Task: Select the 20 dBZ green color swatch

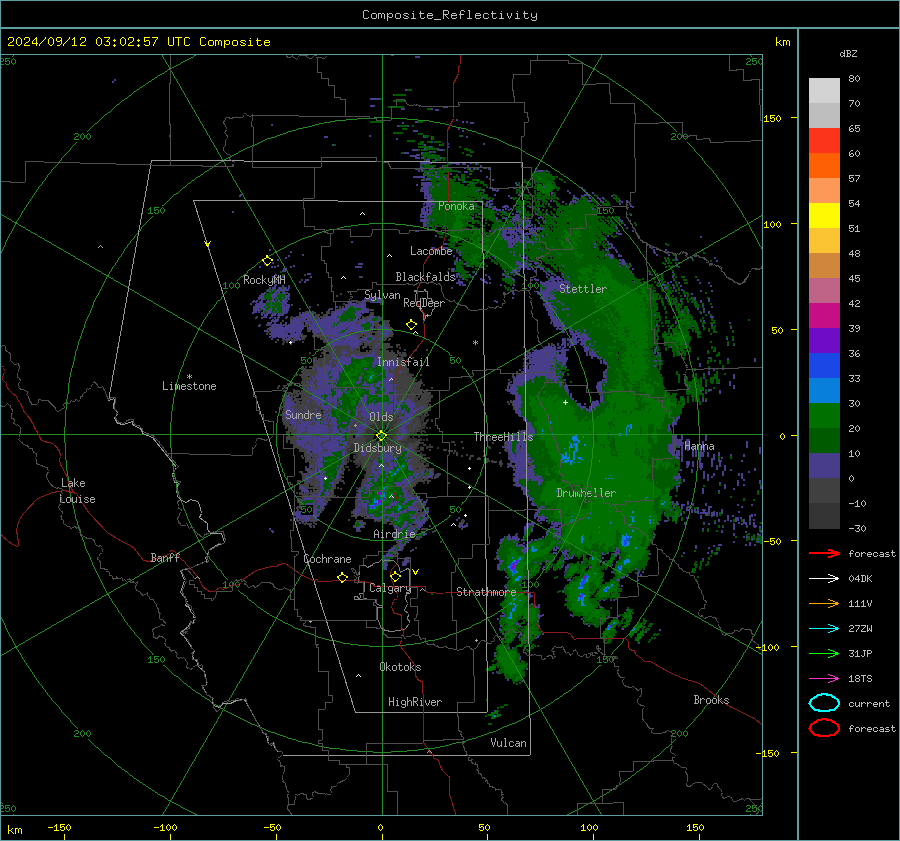Action: [824, 440]
